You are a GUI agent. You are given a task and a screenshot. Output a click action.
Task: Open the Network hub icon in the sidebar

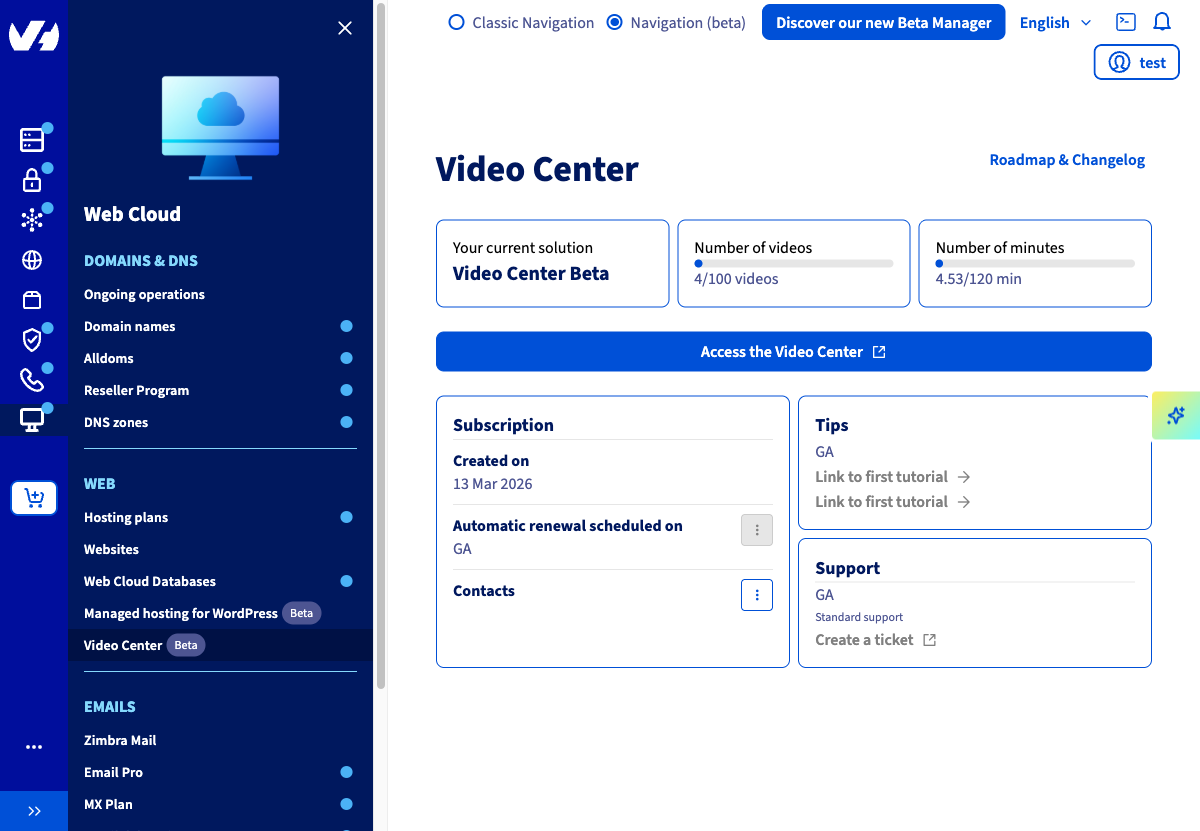(33, 219)
